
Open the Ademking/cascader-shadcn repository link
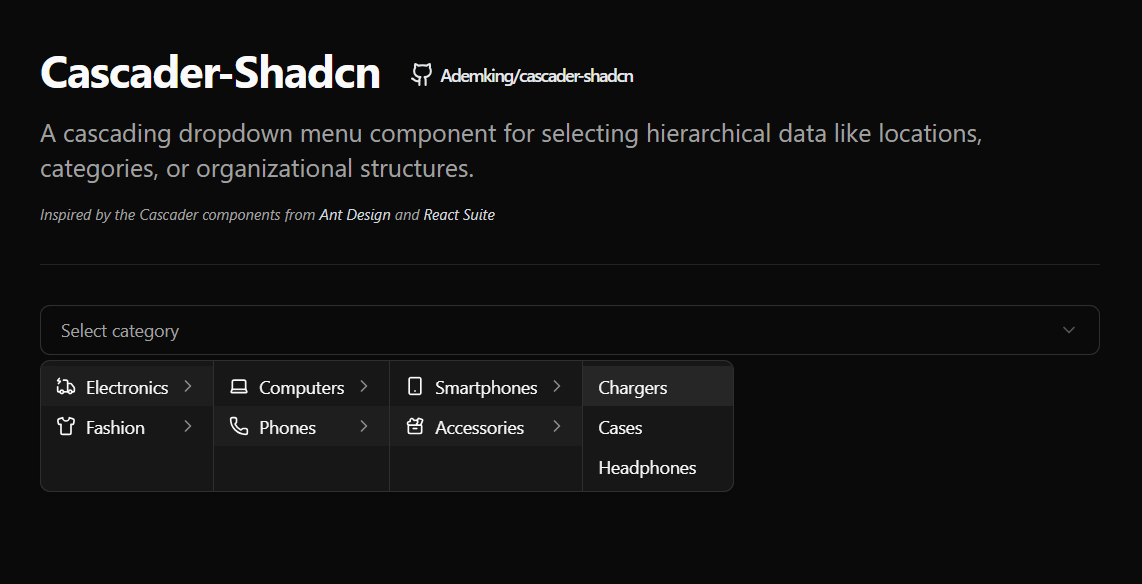[536, 74]
